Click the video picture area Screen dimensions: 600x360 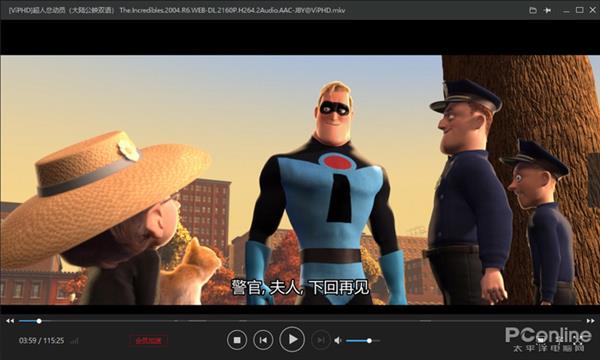pyautogui.click(x=300, y=180)
